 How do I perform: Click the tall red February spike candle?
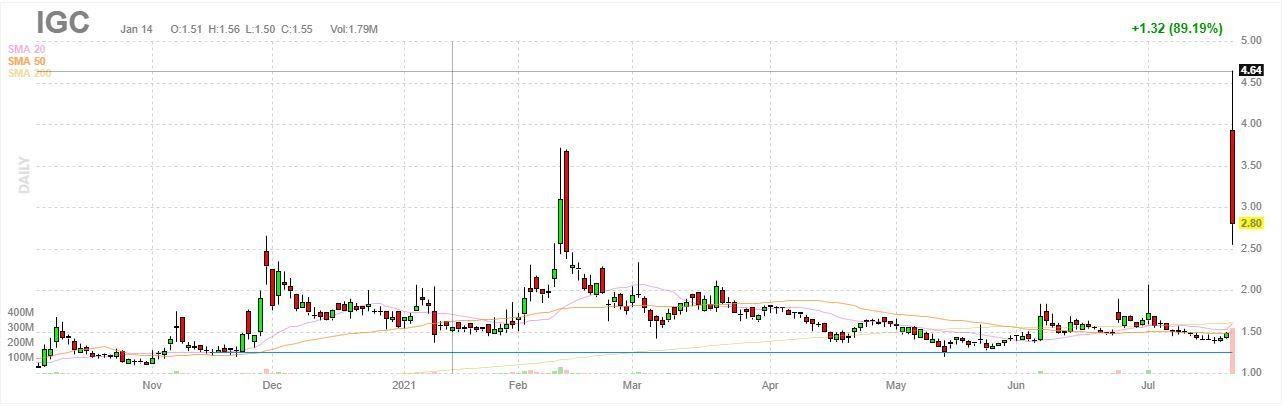(566, 200)
